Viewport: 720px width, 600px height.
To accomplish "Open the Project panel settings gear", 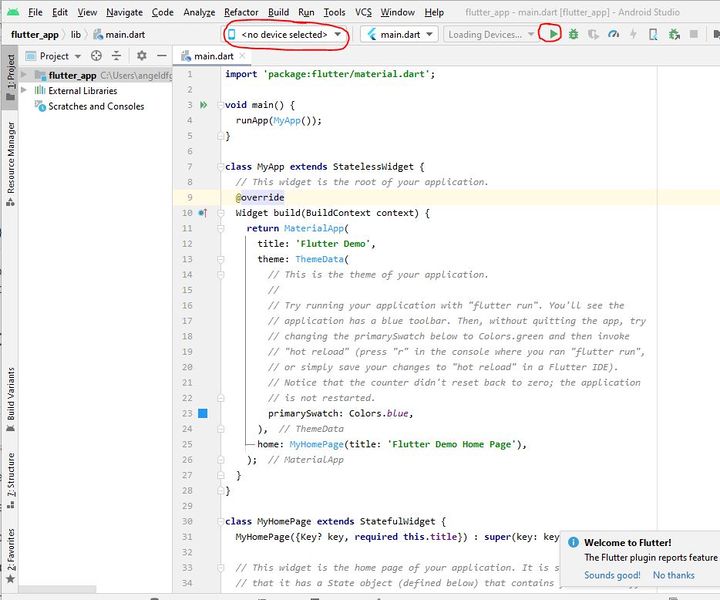I will pos(141,56).
